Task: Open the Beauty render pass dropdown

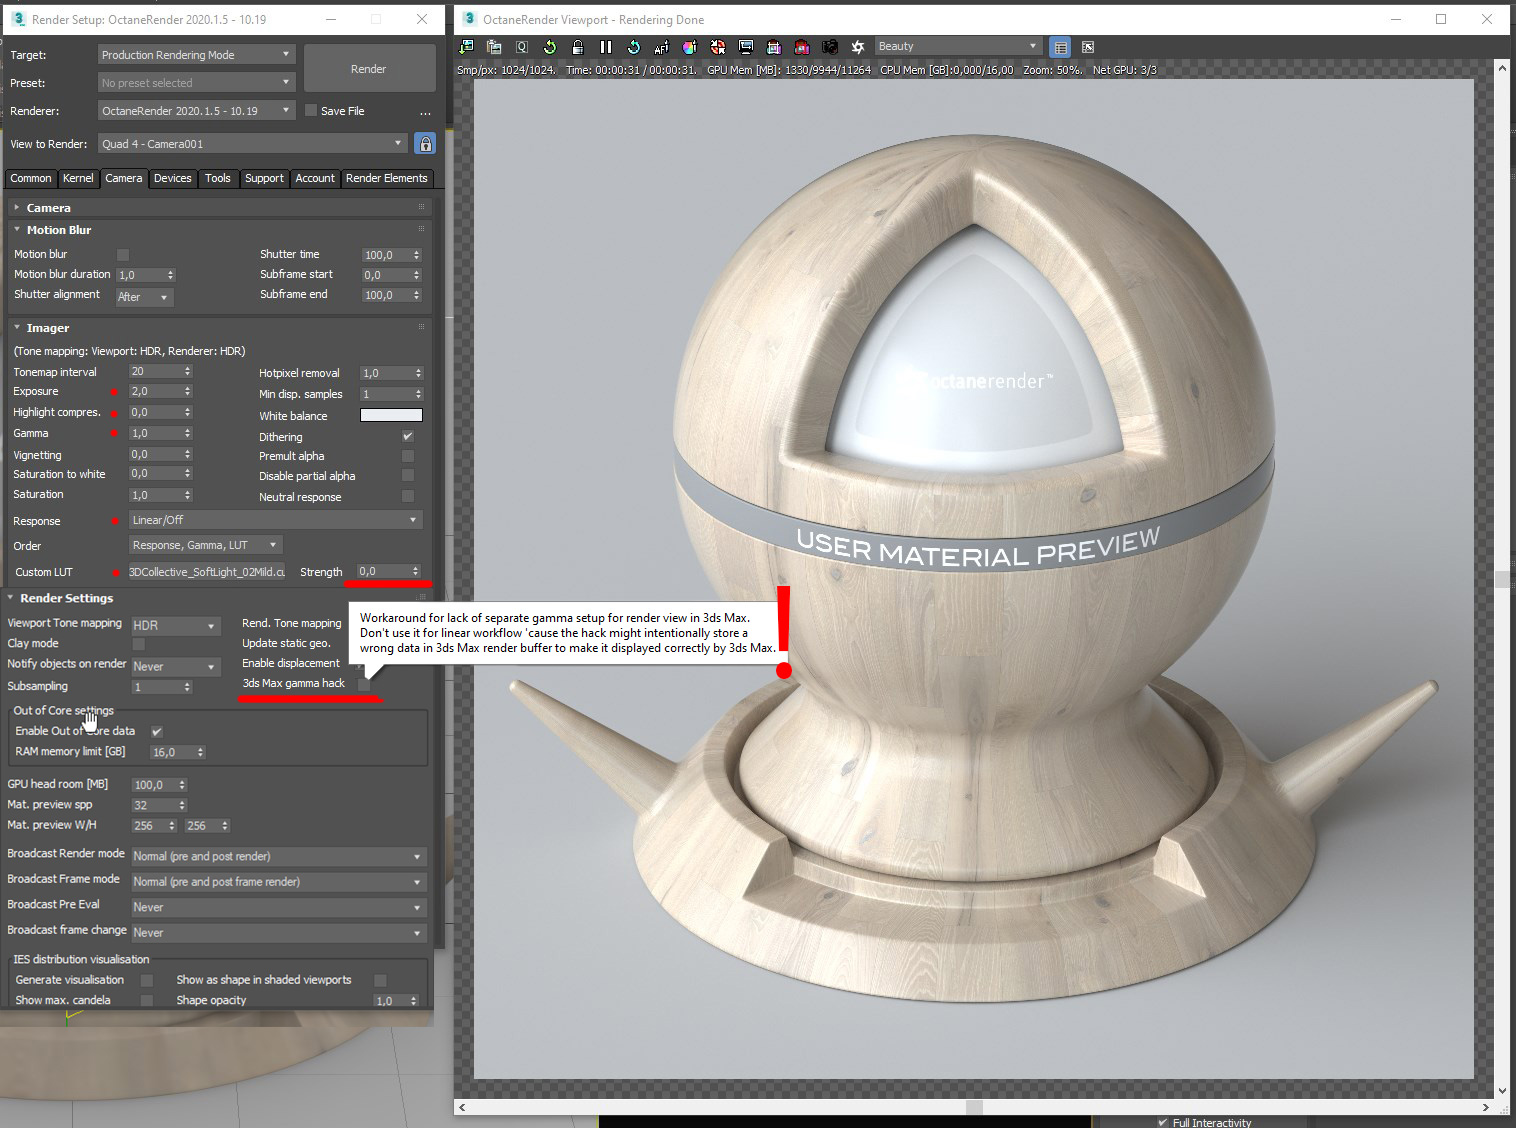Action: pyautogui.click(x=958, y=47)
